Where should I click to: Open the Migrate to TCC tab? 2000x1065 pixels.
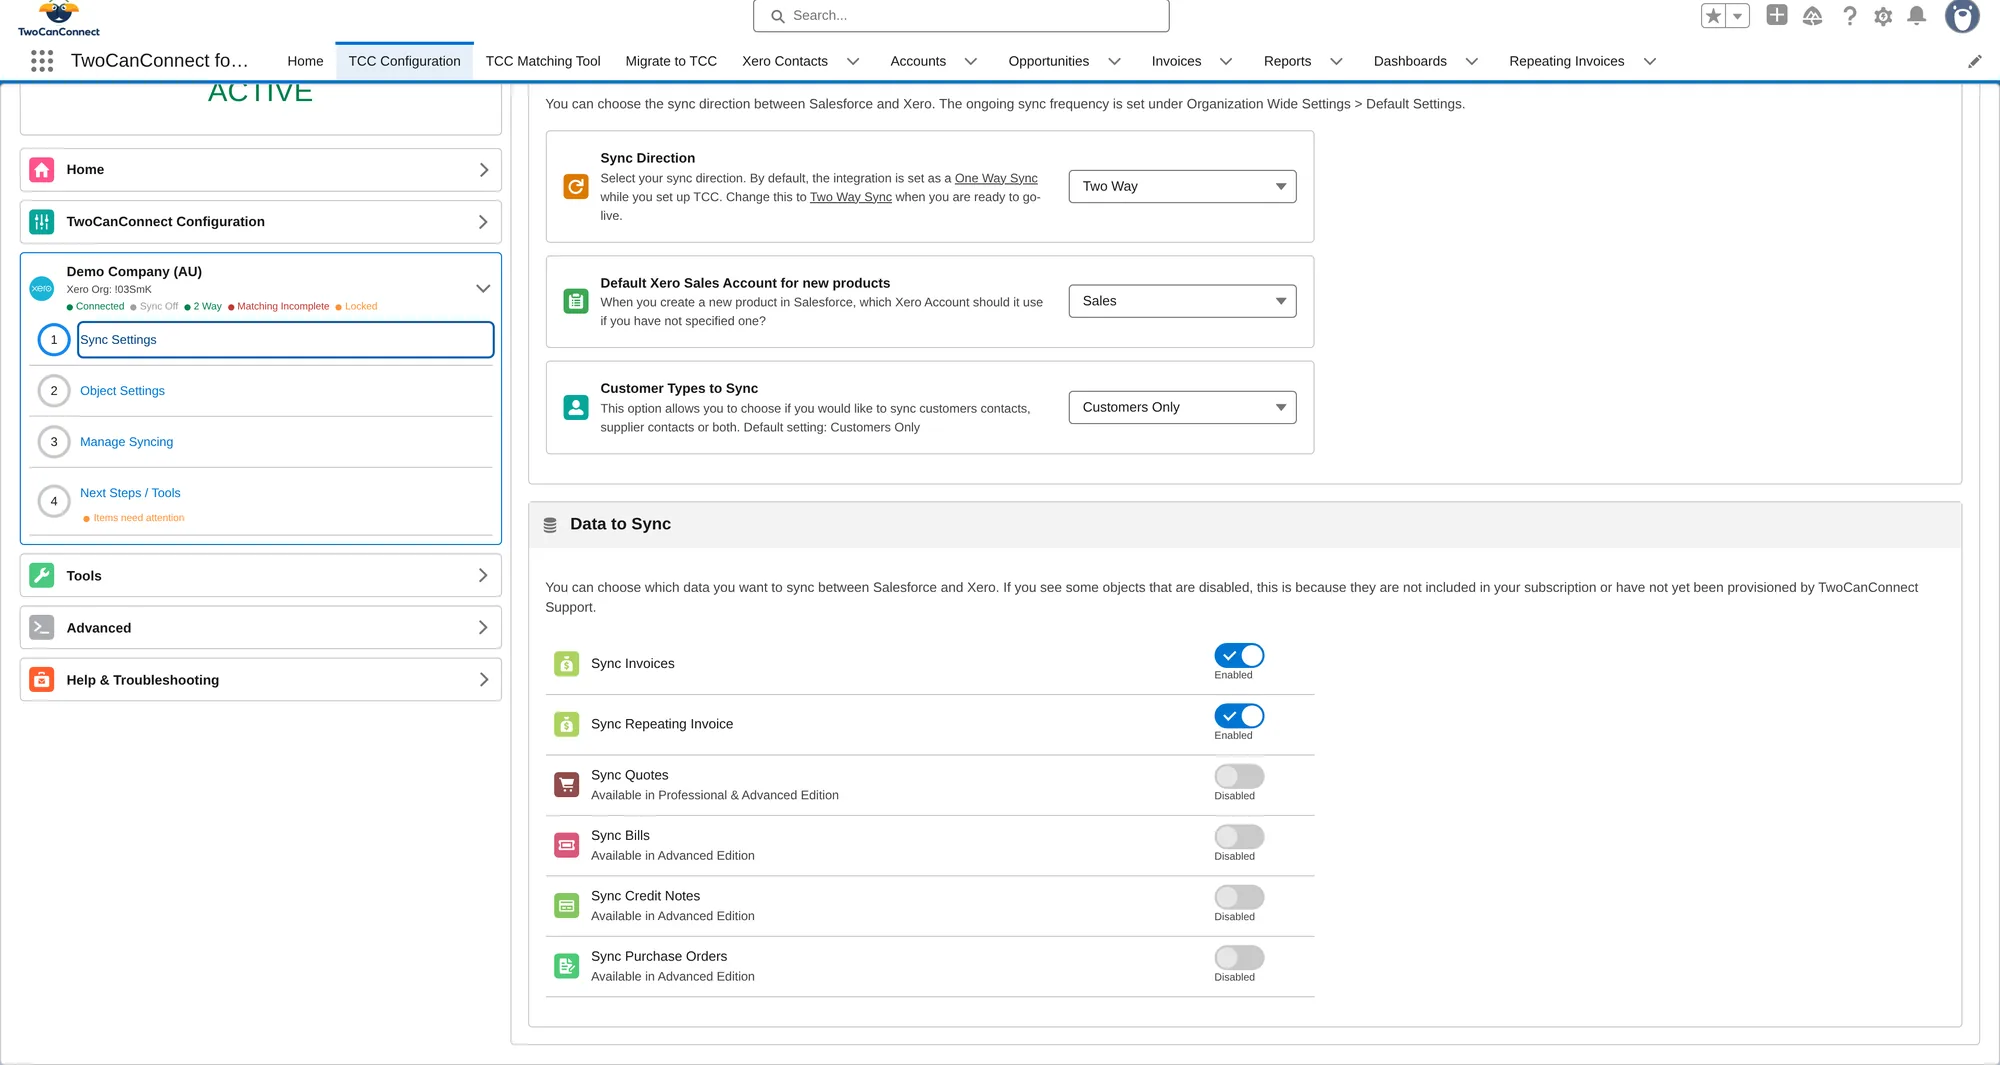671,61
